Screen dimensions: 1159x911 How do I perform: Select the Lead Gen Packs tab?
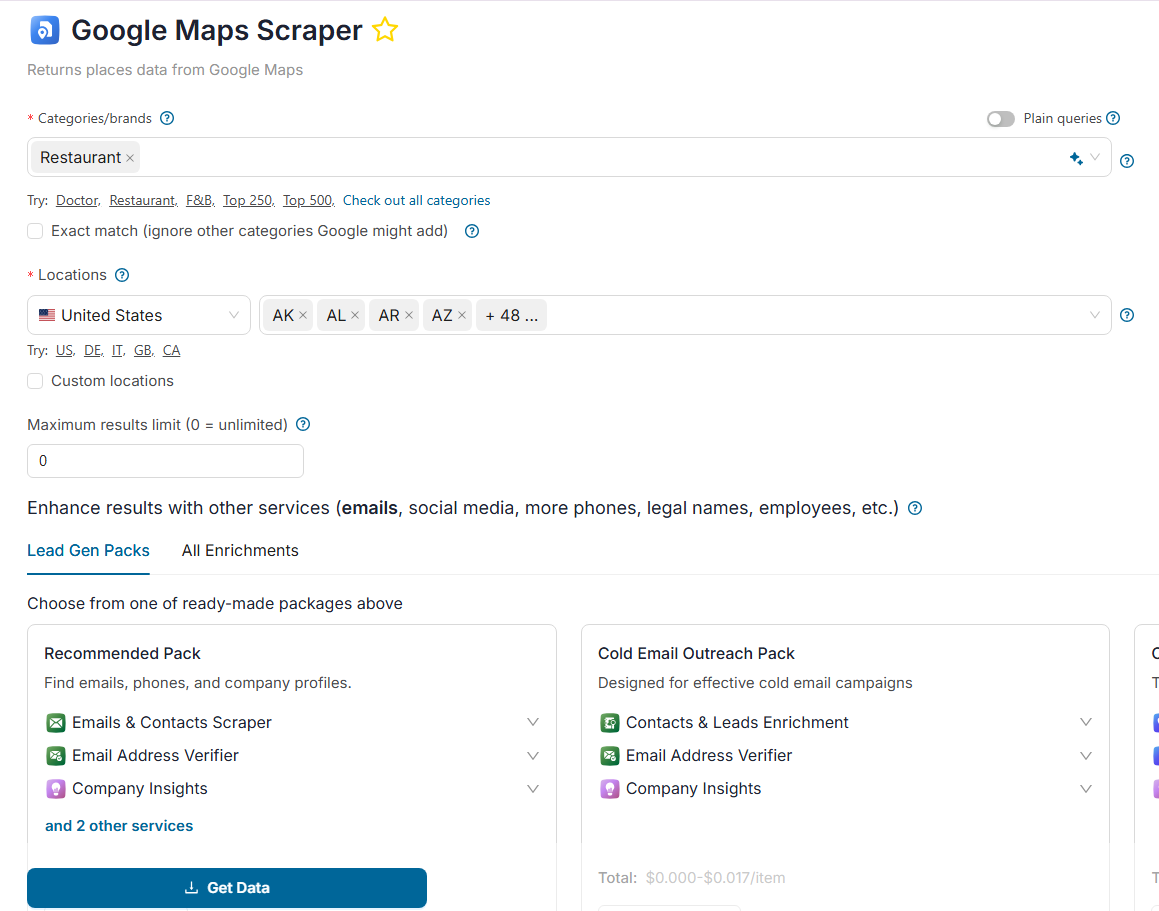click(88, 551)
